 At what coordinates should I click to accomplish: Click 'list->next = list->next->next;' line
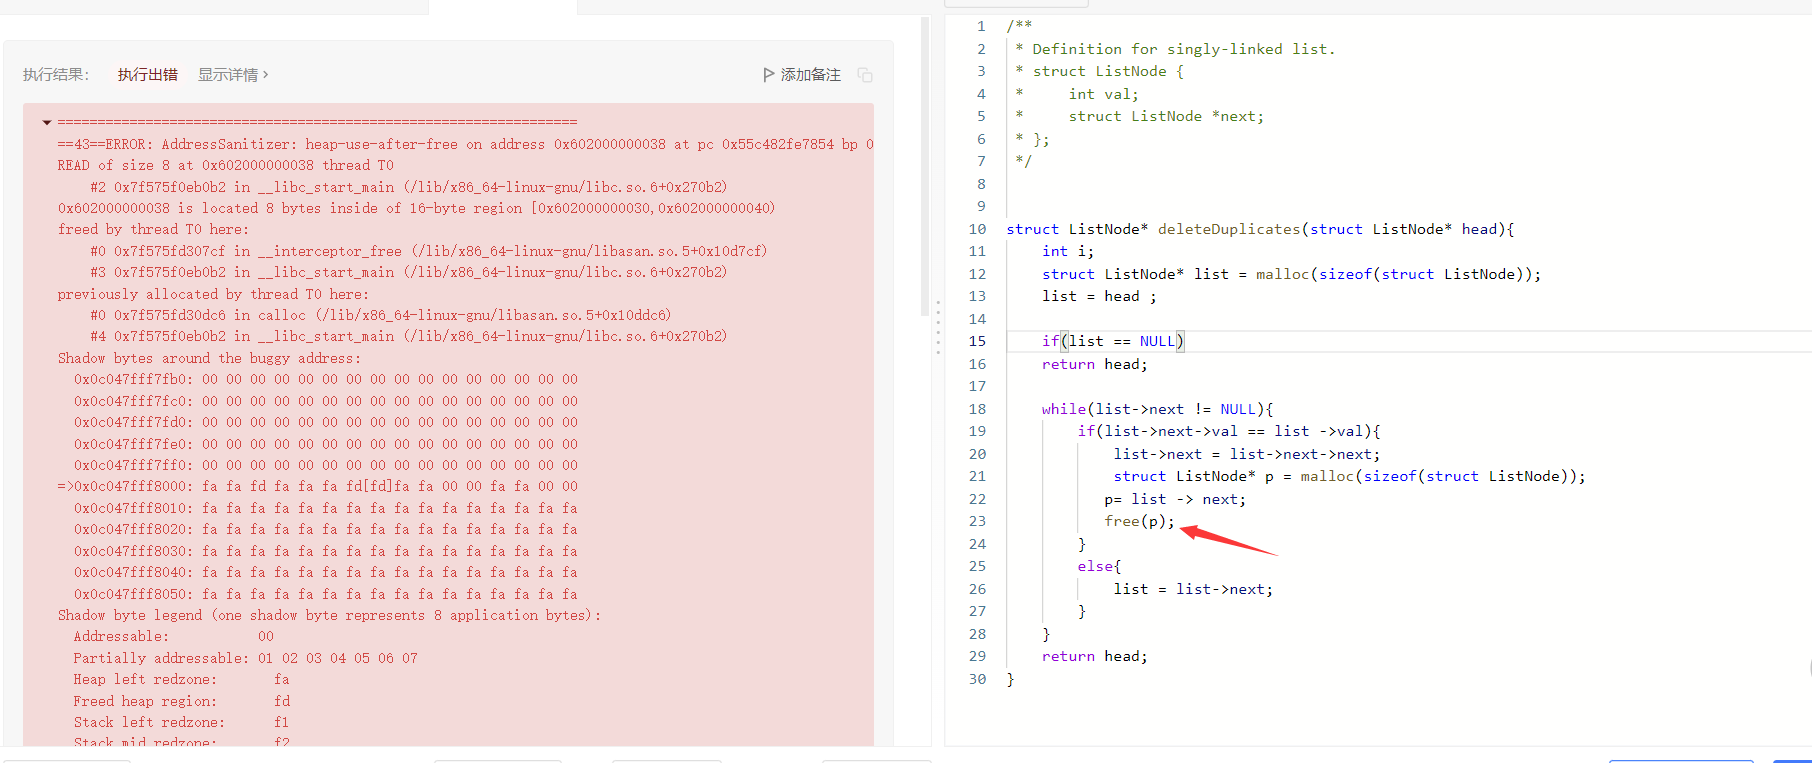click(x=1246, y=454)
